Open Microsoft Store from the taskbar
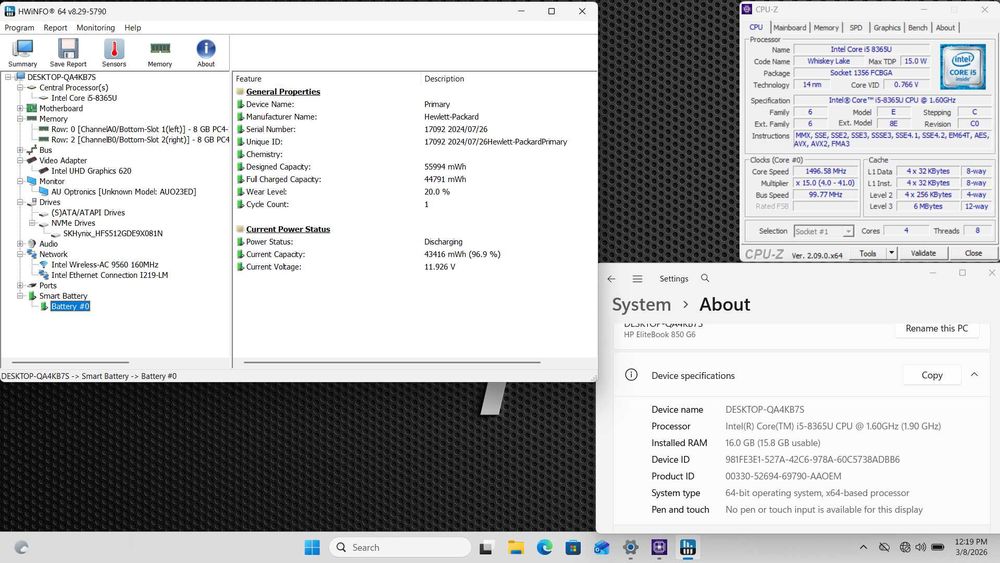Image resolution: width=1000 pixels, height=563 pixels. click(x=573, y=547)
